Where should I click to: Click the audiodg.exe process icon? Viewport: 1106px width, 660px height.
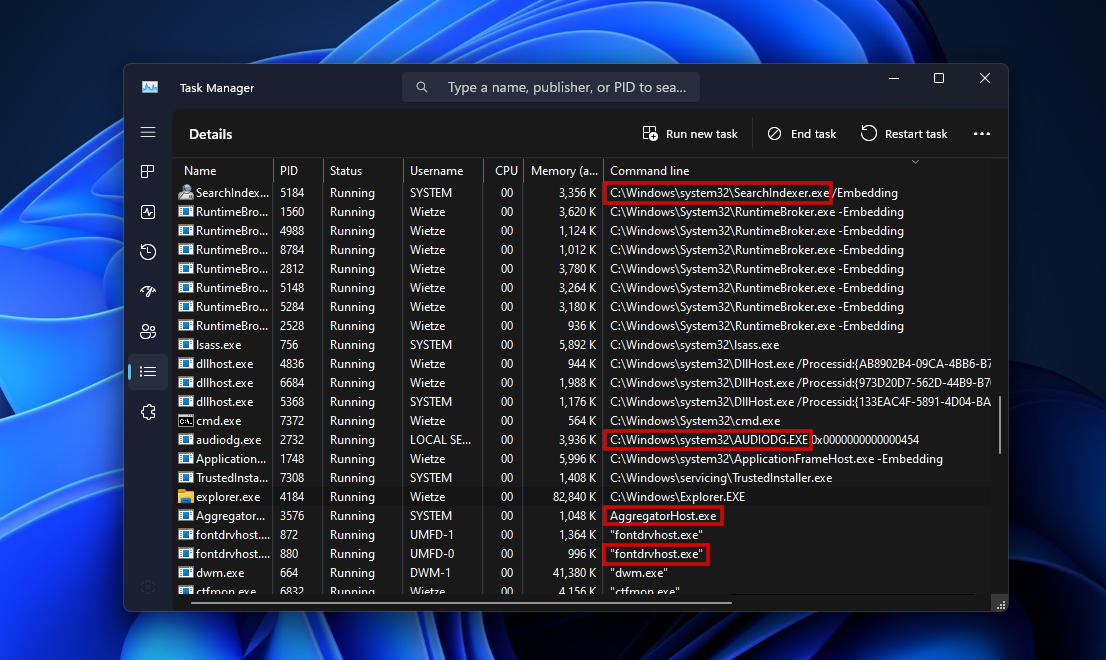point(186,439)
